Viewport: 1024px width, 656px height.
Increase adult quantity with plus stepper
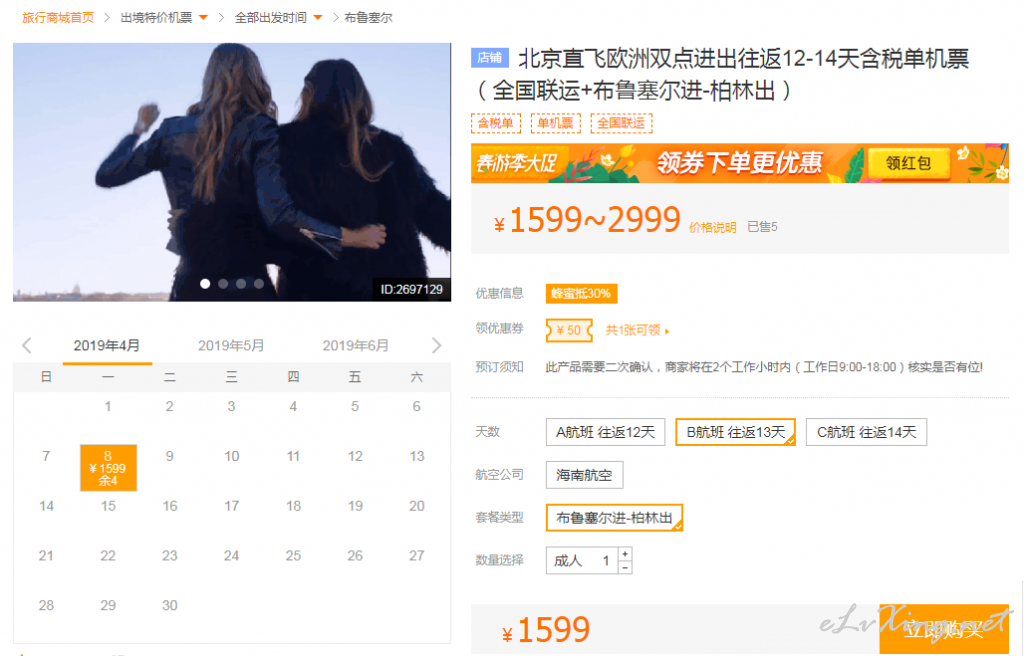point(625,553)
